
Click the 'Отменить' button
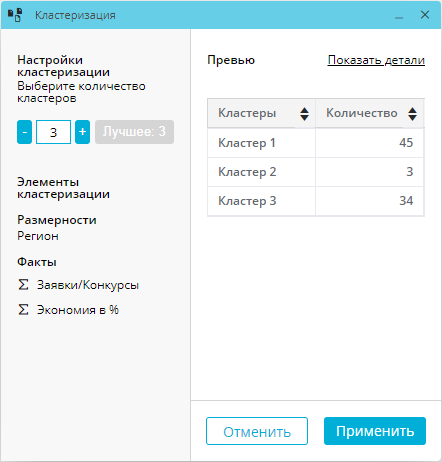tap(257, 431)
